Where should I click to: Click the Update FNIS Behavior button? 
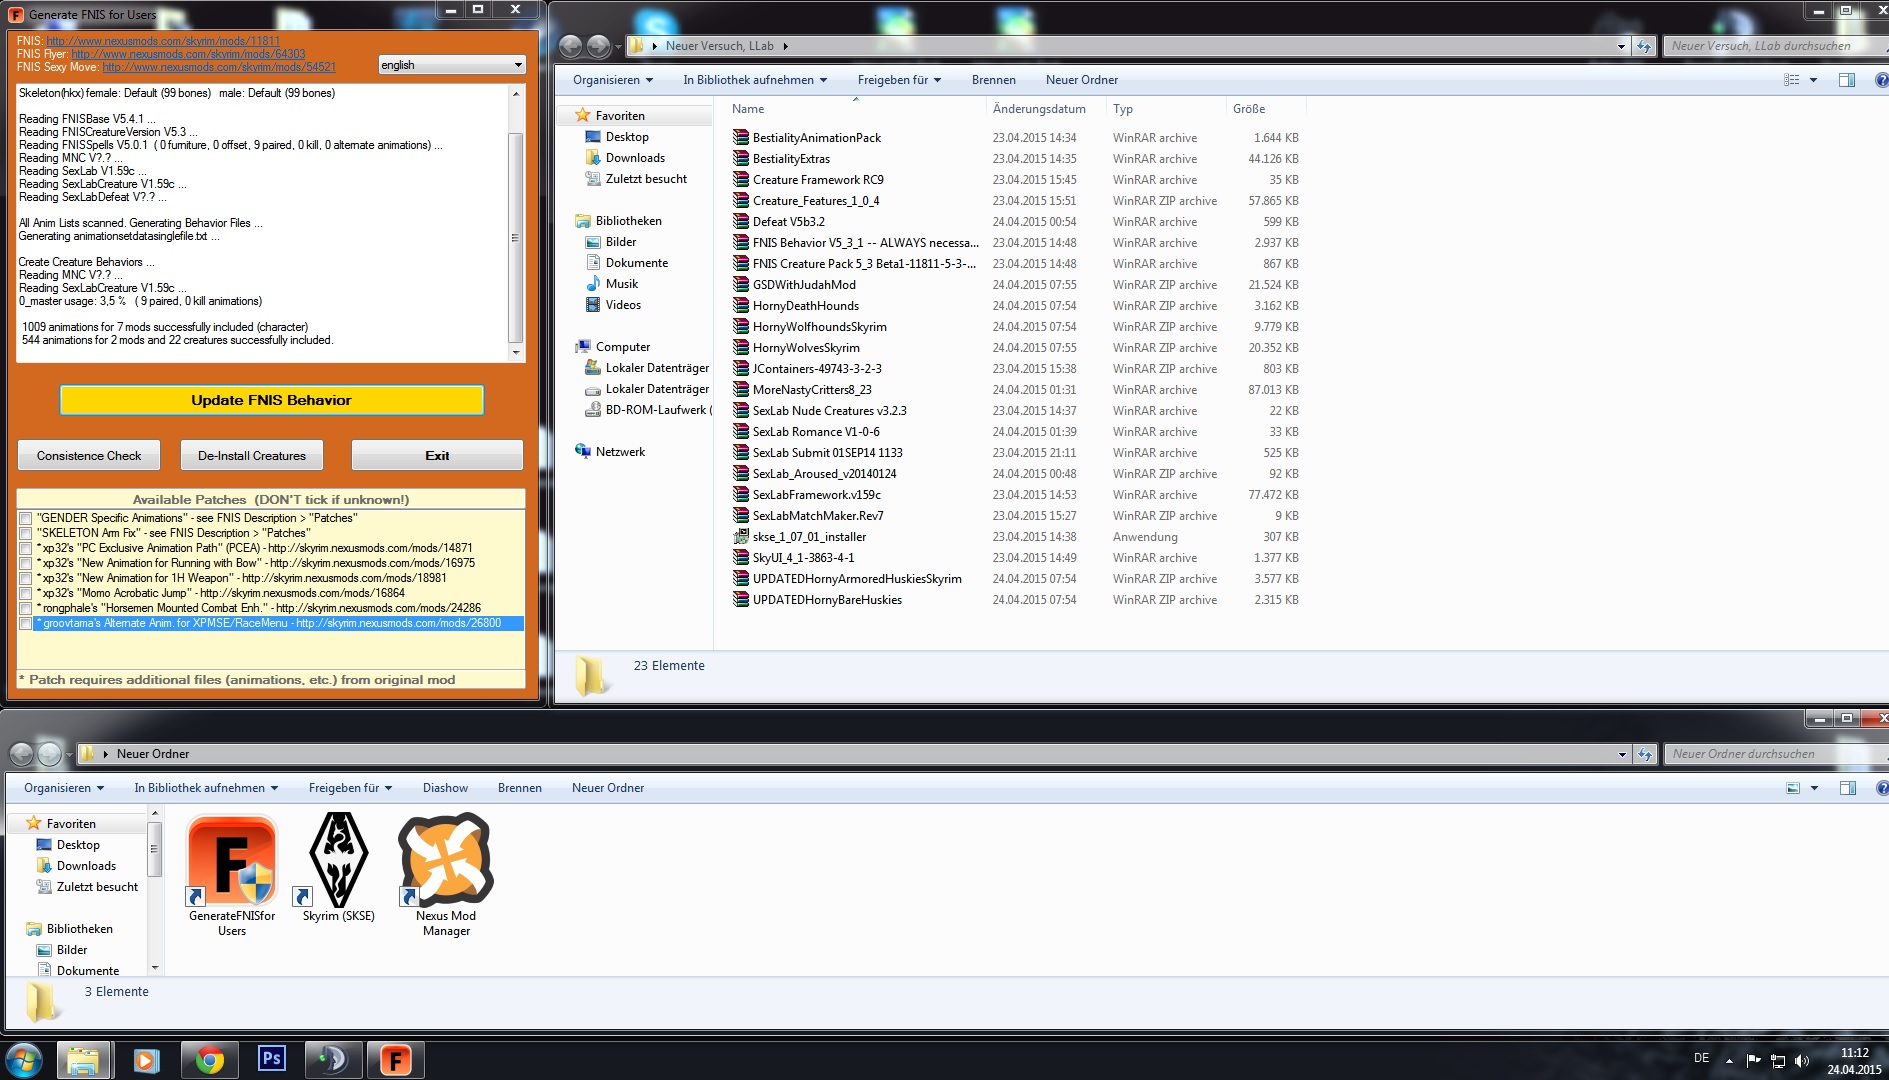pyautogui.click(x=271, y=400)
